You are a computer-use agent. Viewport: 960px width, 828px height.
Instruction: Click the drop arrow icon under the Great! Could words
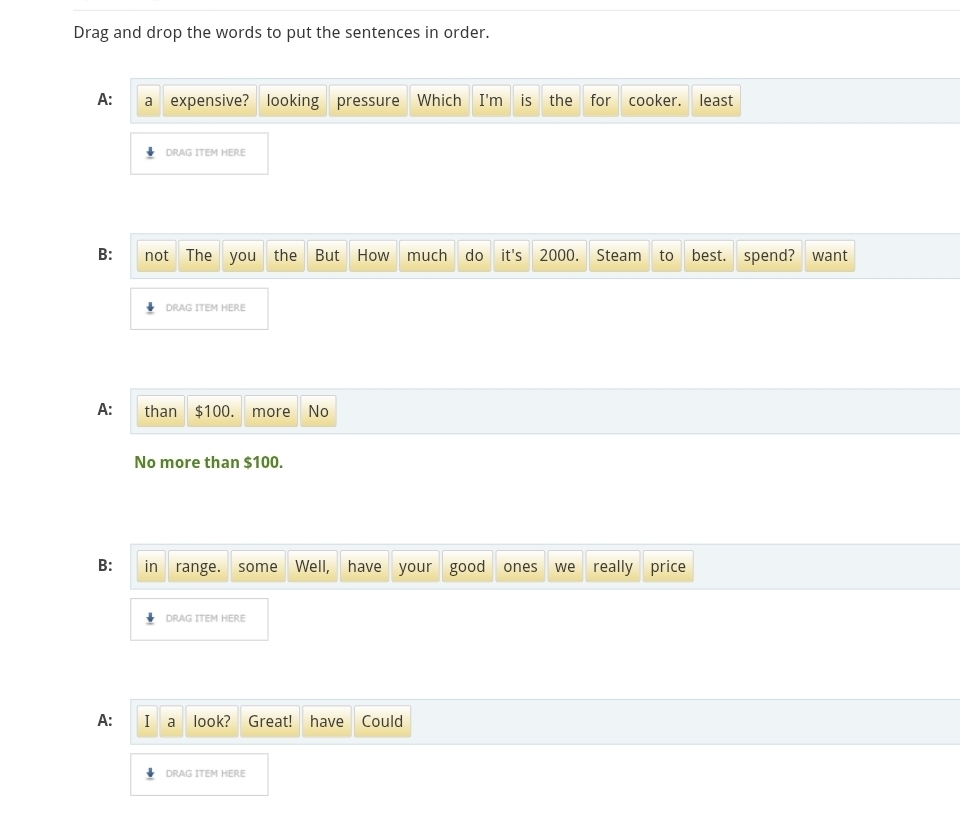[x=150, y=774]
